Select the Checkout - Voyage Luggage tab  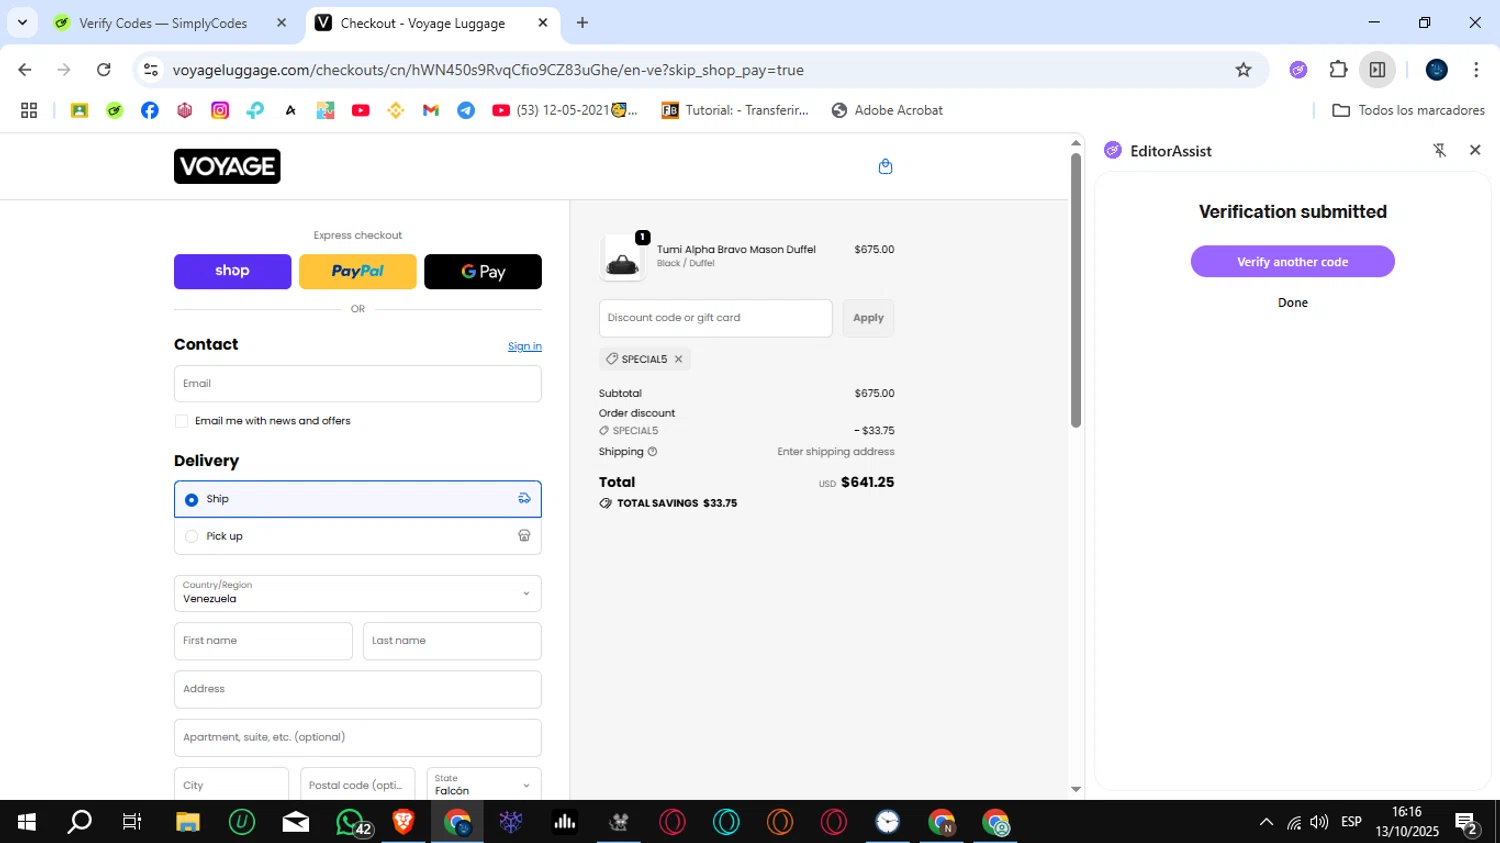click(422, 23)
